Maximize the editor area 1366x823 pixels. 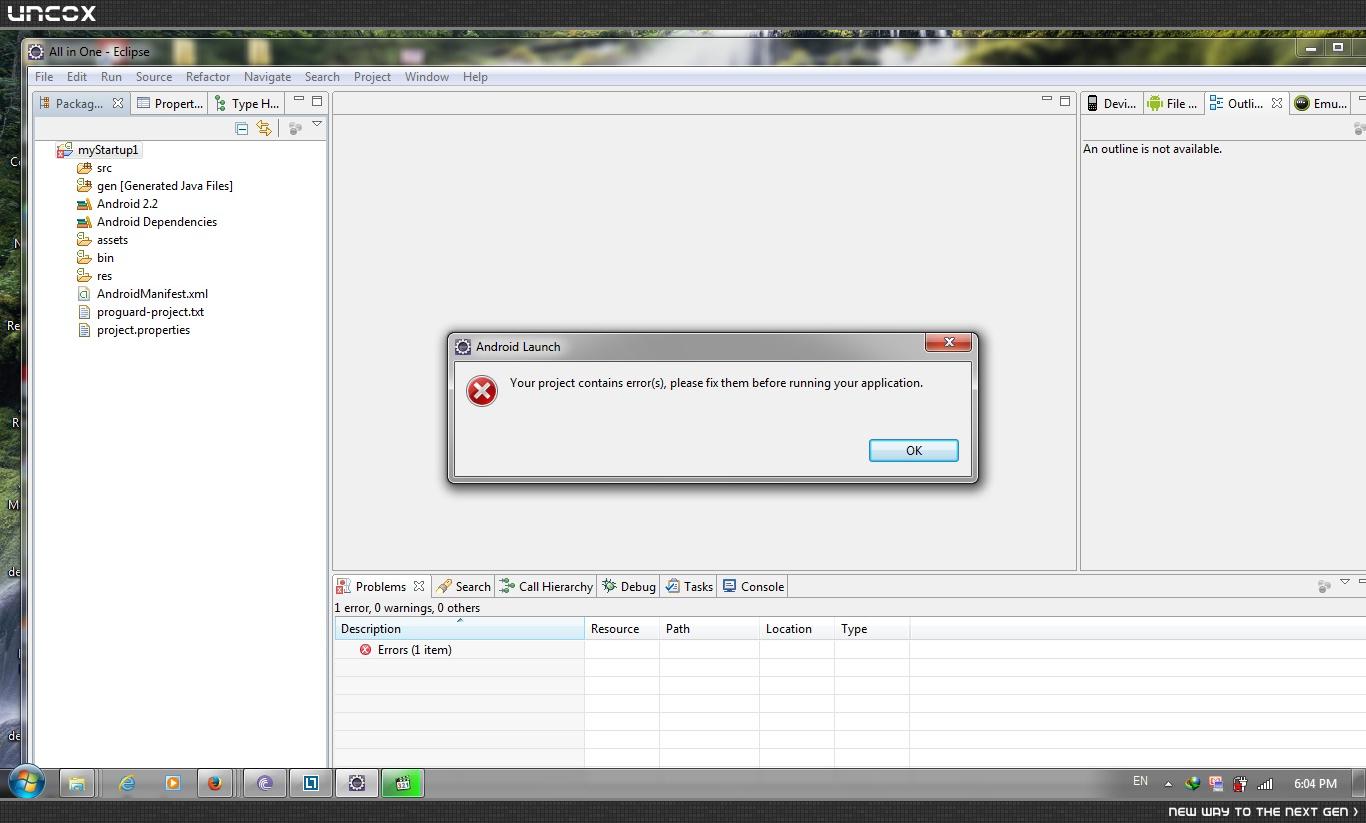point(1065,100)
